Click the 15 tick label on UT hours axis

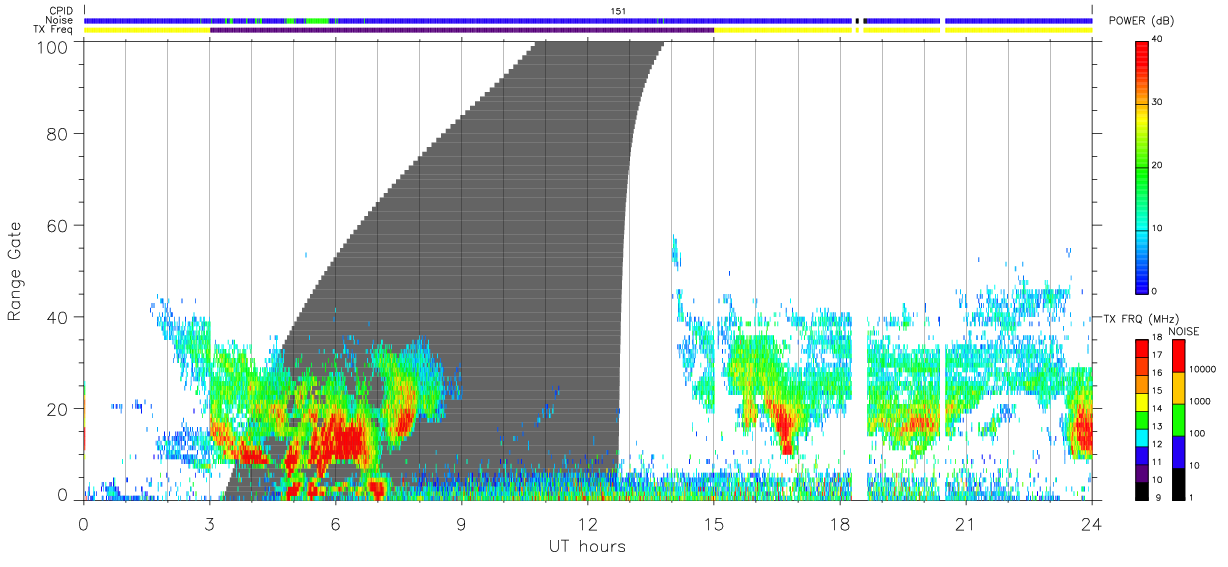713,524
